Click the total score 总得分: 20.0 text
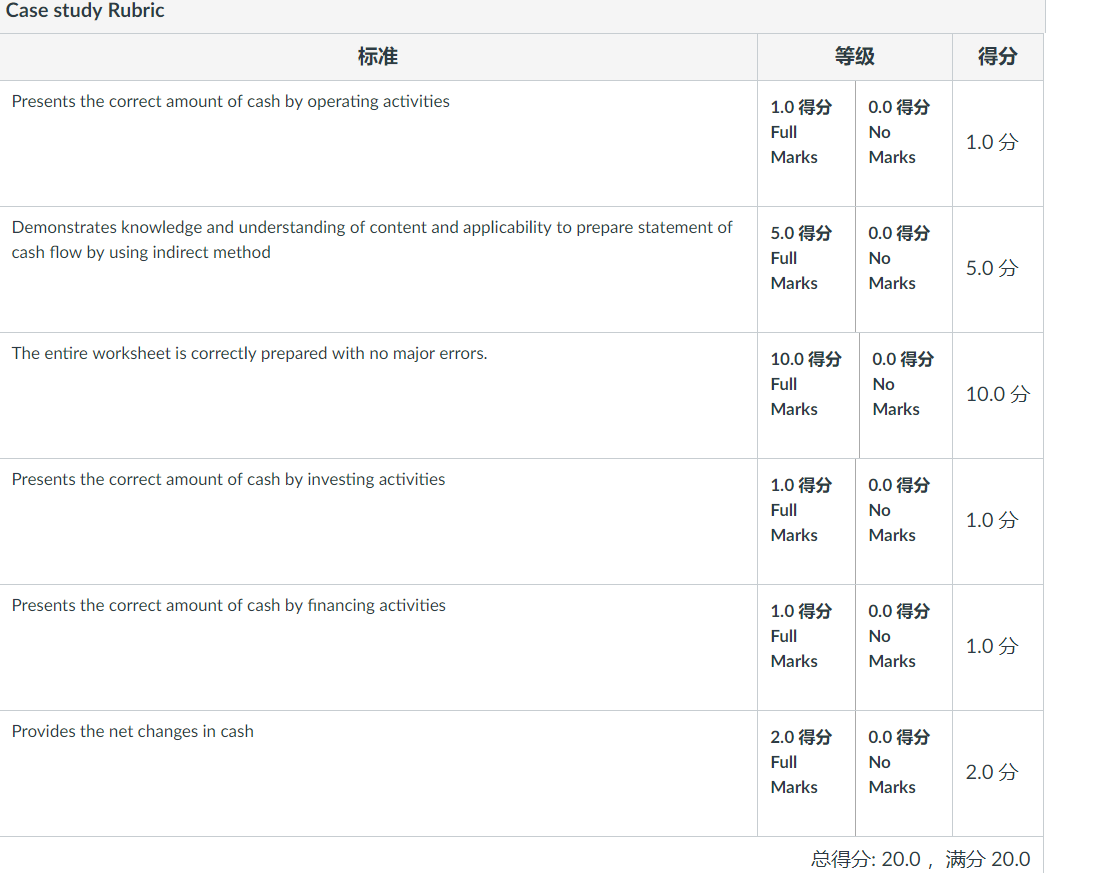The image size is (1096, 873). click(865, 859)
